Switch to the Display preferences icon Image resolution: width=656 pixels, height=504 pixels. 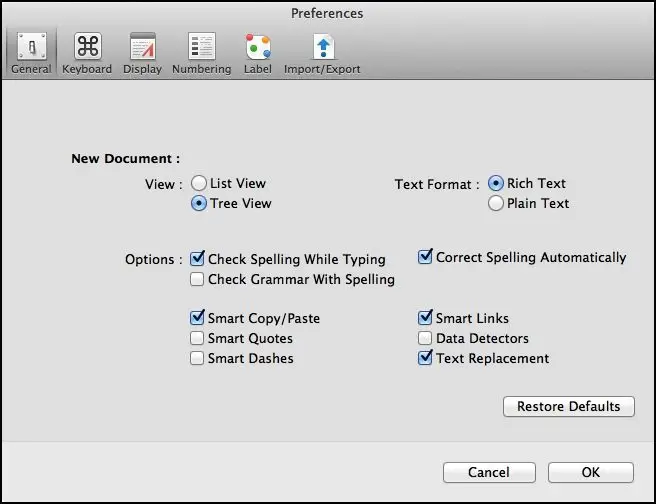tap(143, 46)
